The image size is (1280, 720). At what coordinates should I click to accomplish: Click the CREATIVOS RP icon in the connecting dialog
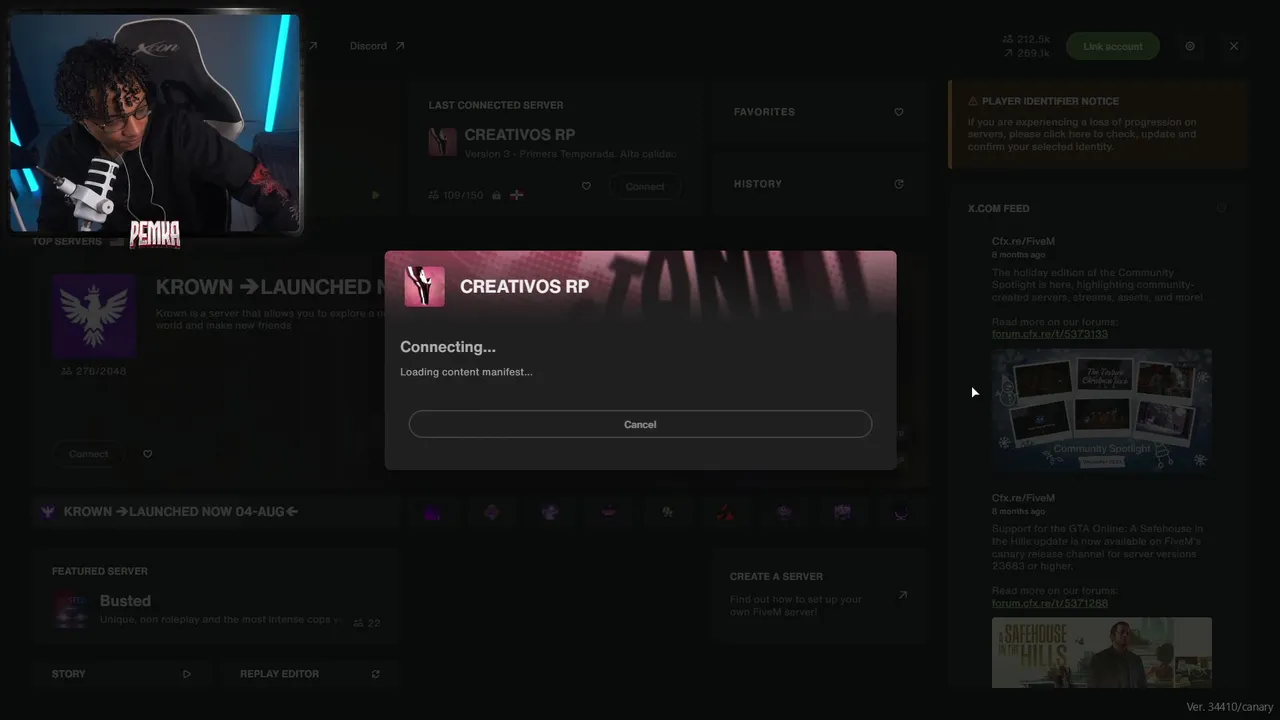[x=424, y=286]
